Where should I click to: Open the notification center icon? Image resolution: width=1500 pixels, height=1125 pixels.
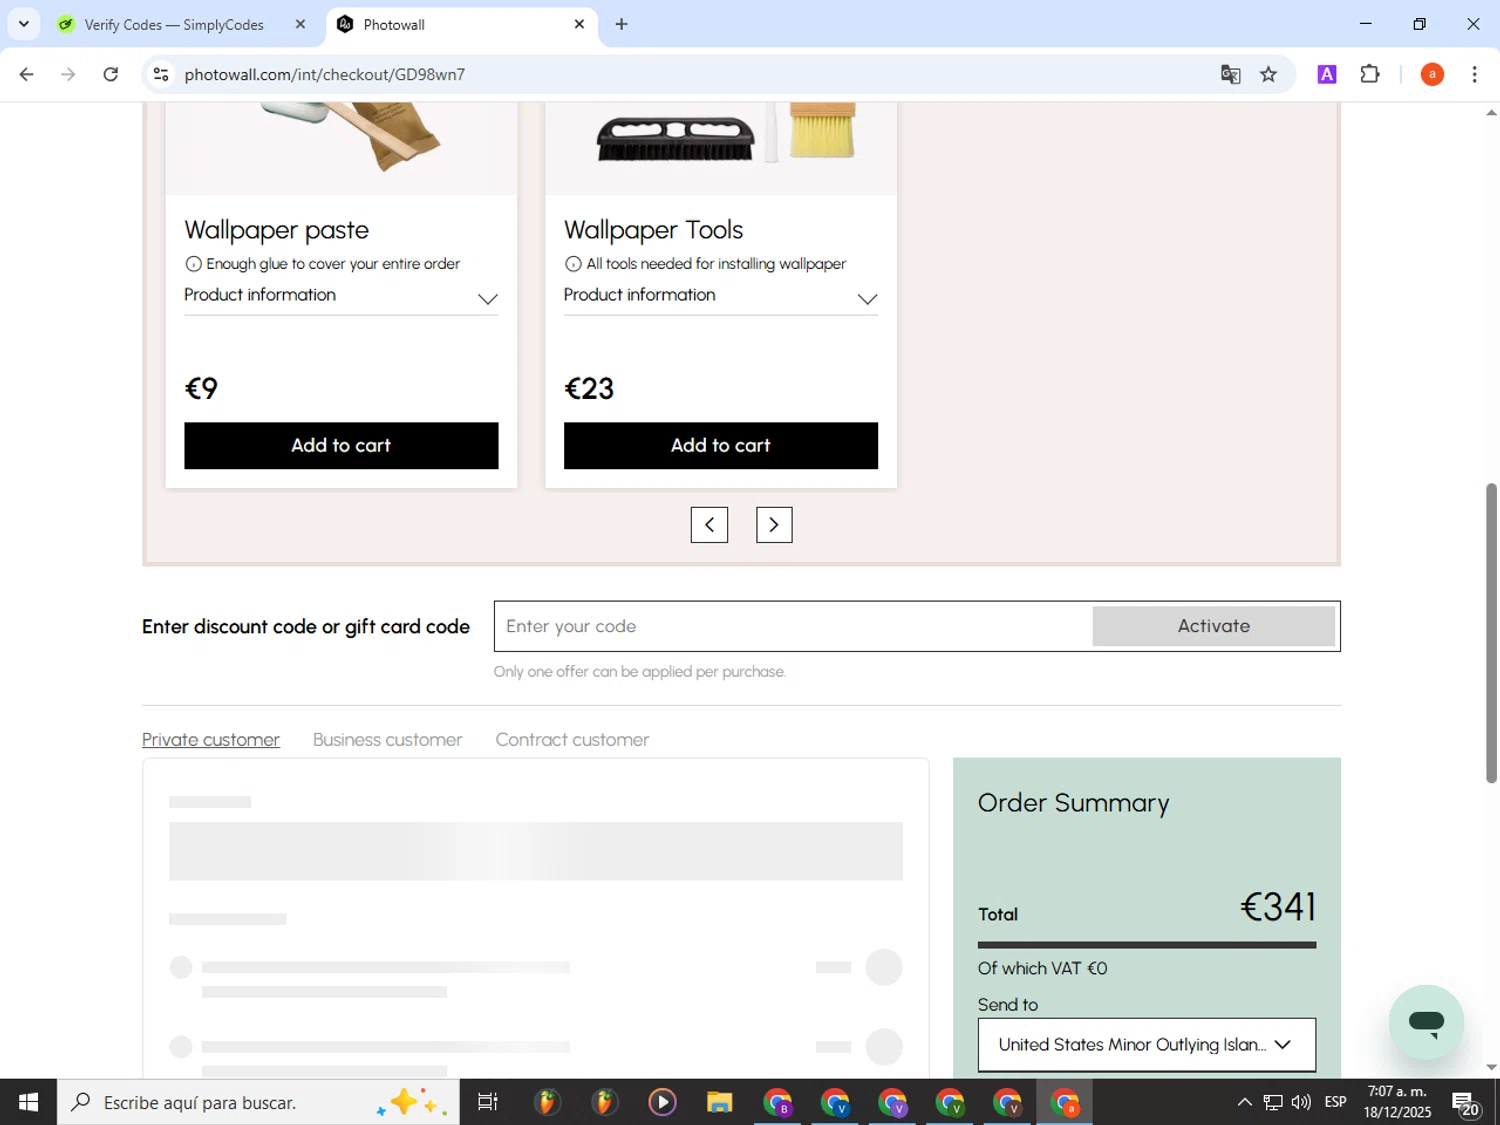[1466, 1103]
